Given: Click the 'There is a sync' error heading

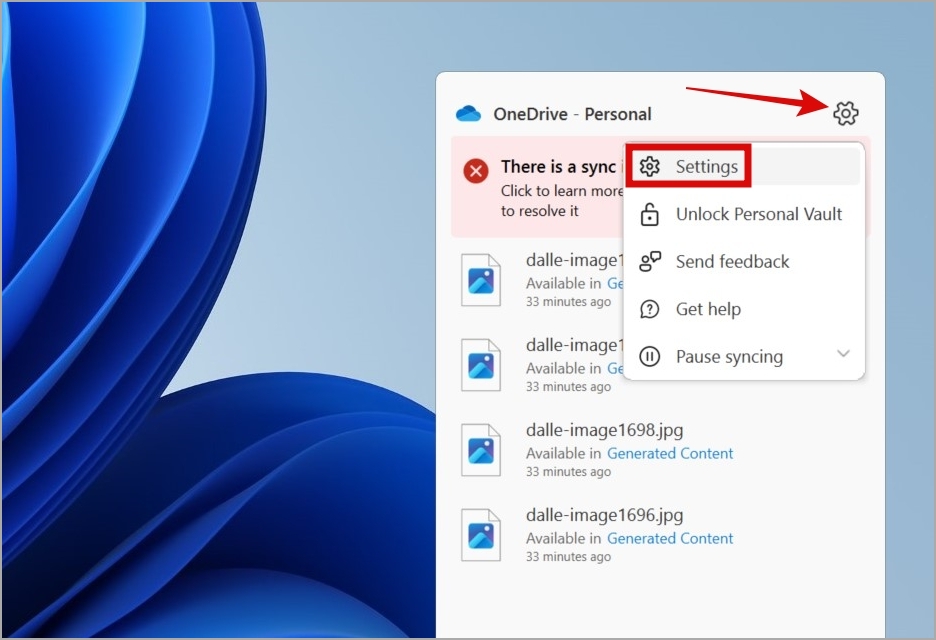Looking at the screenshot, I should click(558, 167).
